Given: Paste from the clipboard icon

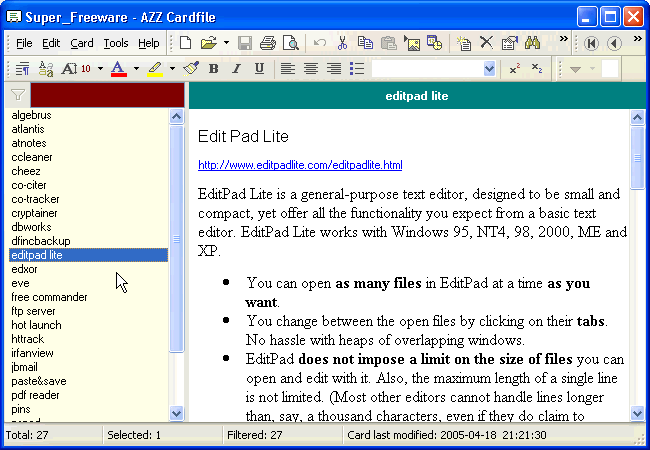Looking at the screenshot, I should (x=388, y=43).
